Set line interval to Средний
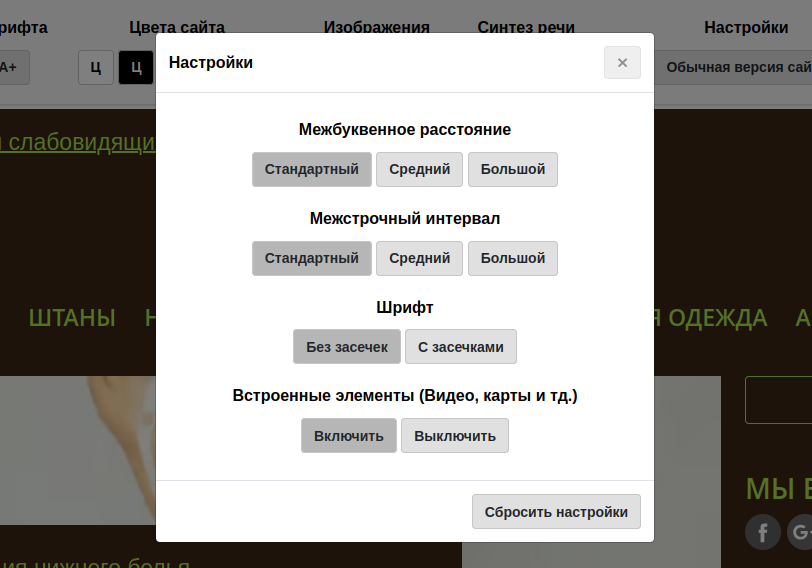812x568 pixels. tap(419, 258)
